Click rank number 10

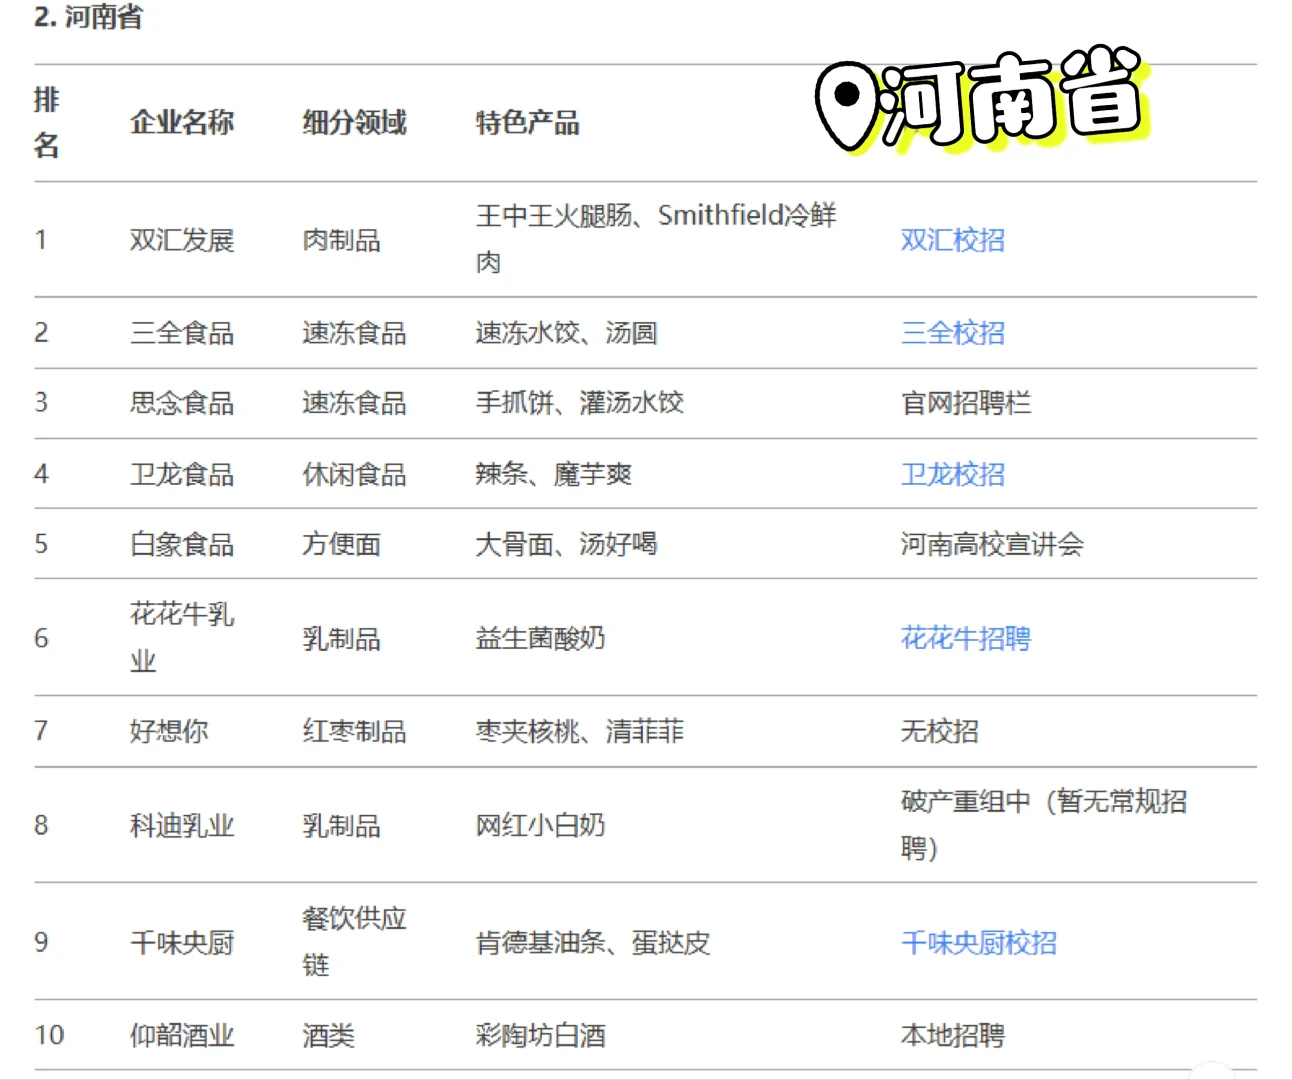click(49, 1035)
